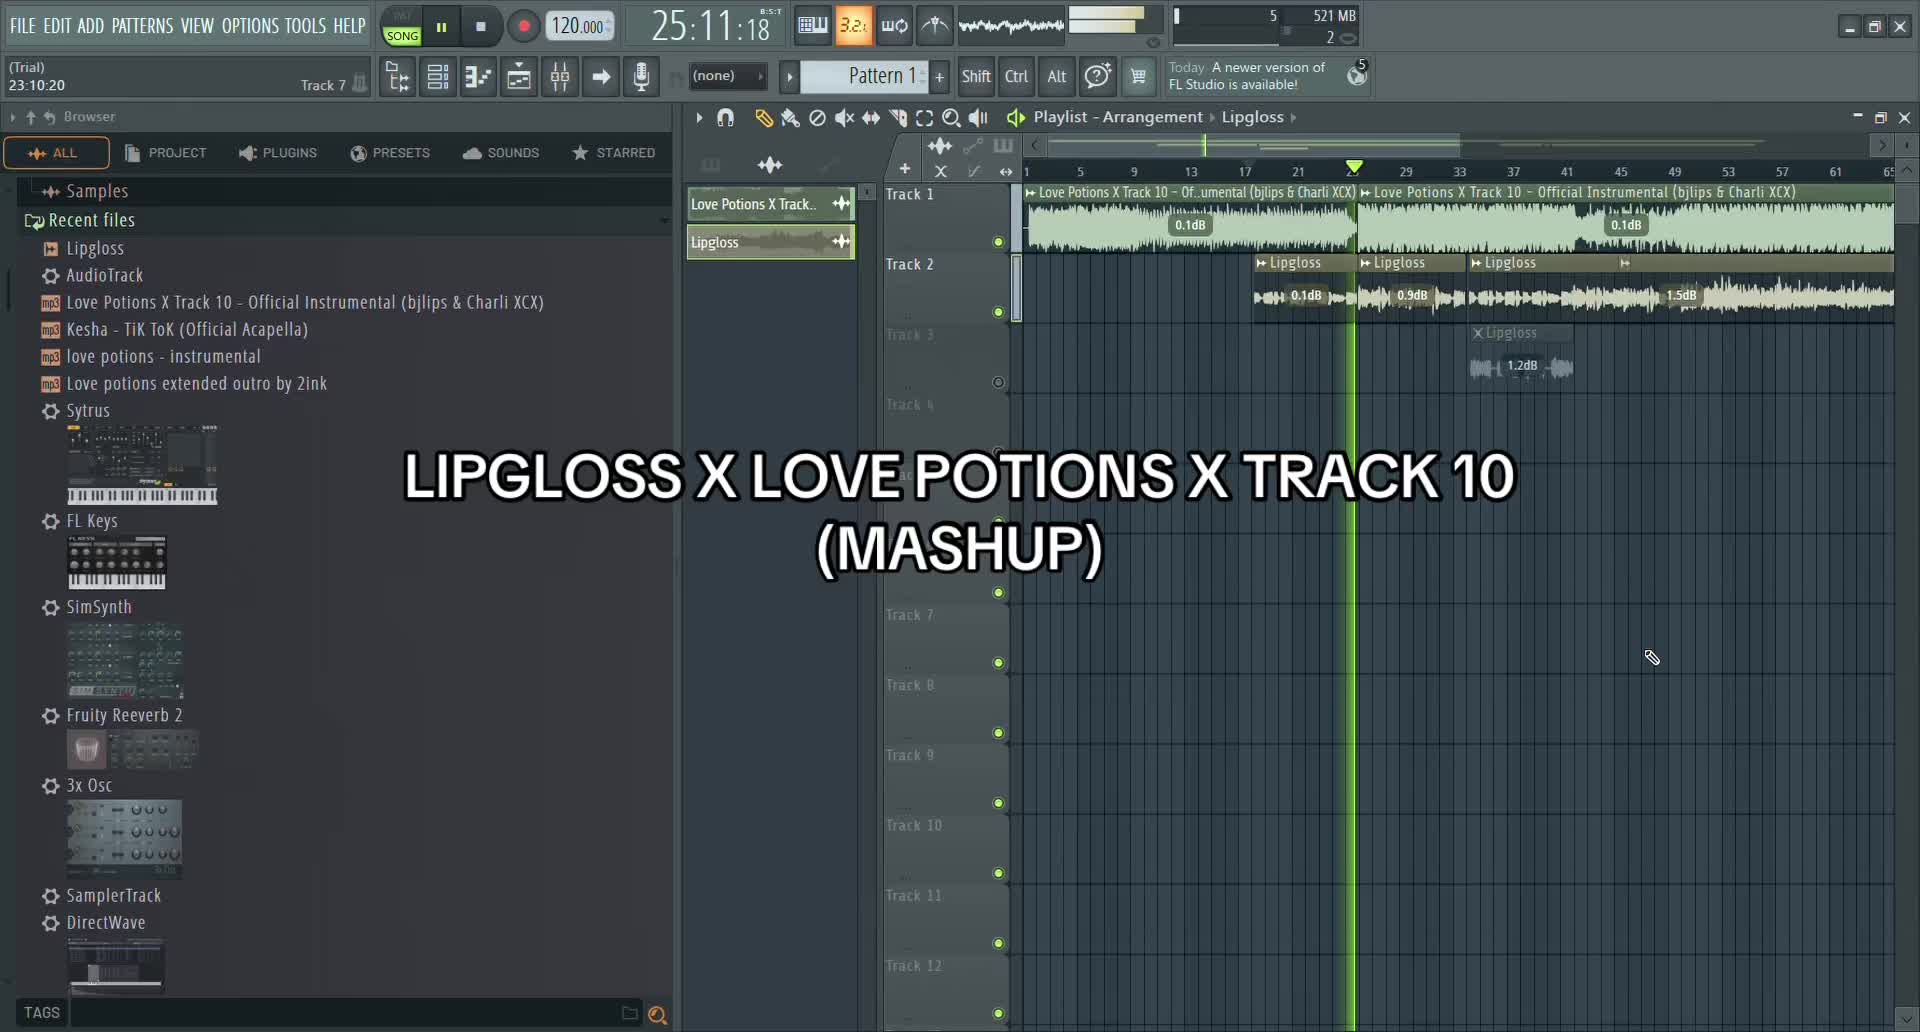Open the EDIT menu
Screen dimensions: 1920x1032
[x=57, y=26]
